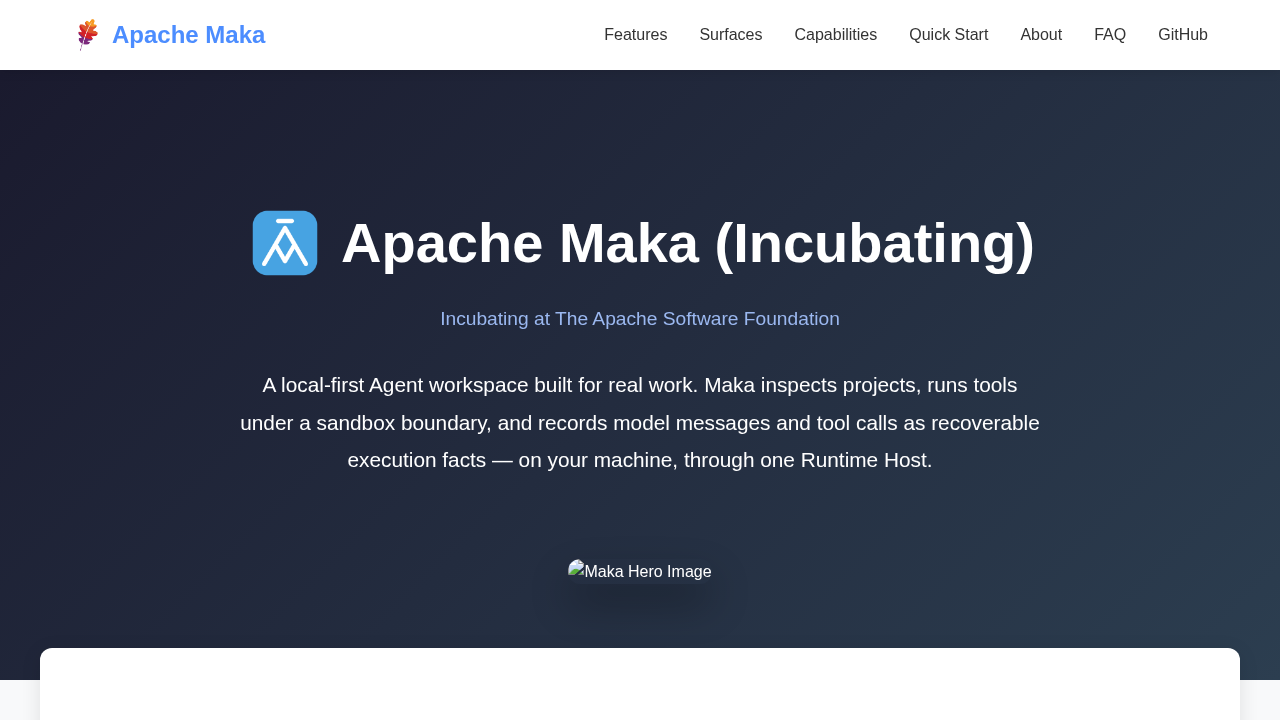Image resolution: width=1280 pixels, height=720 pixels.
Task: Click 'Incubating at The Apache Software Foundation' text
Action: click(x=640, y=319)
